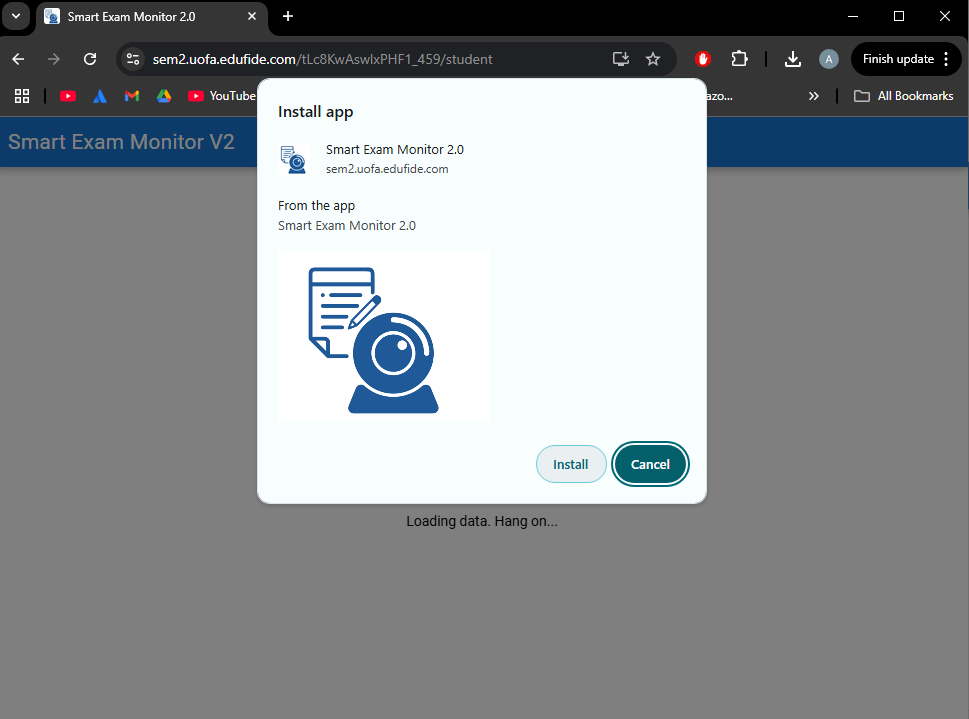
Task: Click Cancel in the Install app dialog
Action: point(650,464)
